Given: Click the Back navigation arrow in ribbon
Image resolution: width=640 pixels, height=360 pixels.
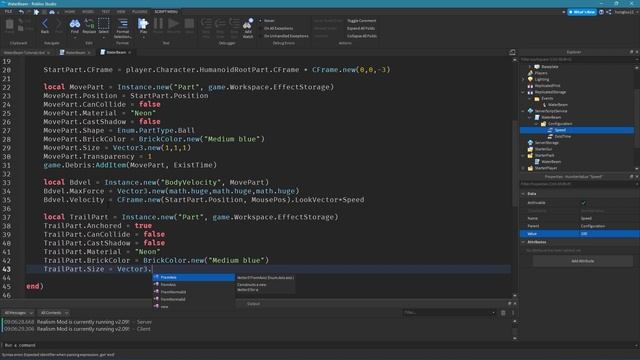Looking at the screenshot, I should tap(45, 25).
